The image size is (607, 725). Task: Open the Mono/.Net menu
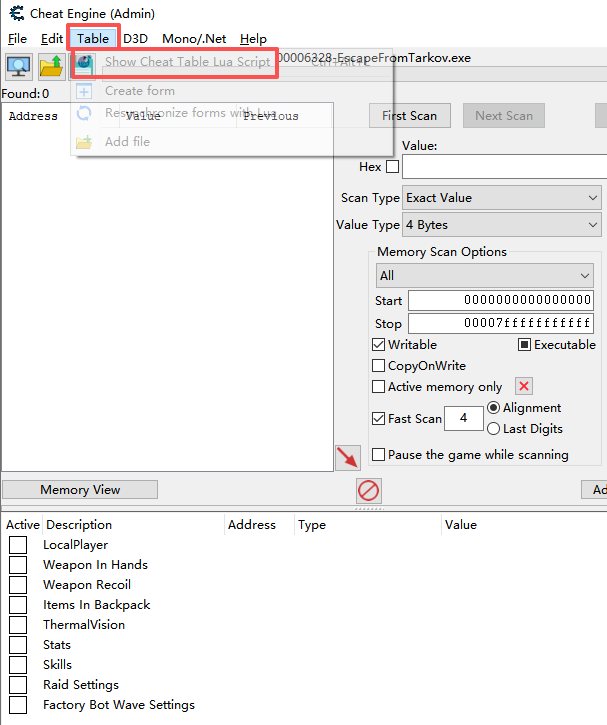(x=195, y=39)
